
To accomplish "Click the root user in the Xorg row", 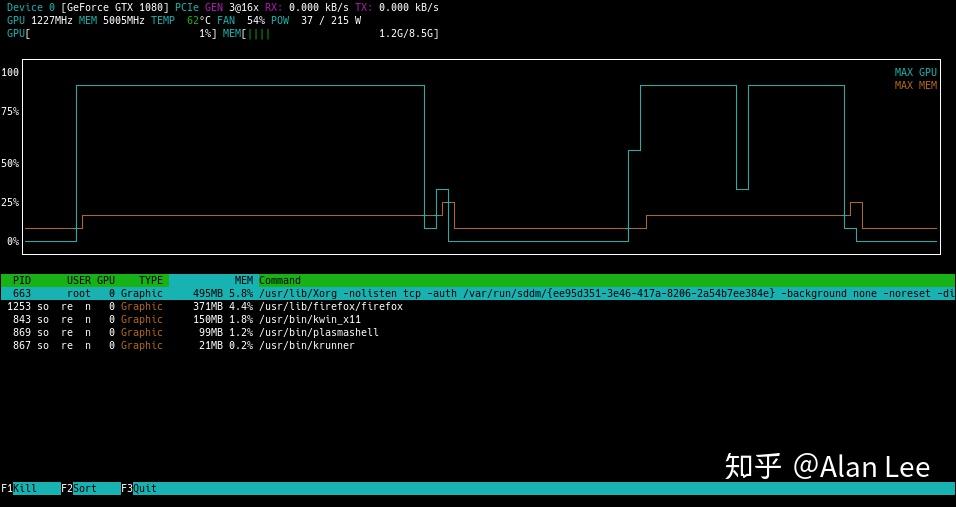I will (x=79, y=293).
